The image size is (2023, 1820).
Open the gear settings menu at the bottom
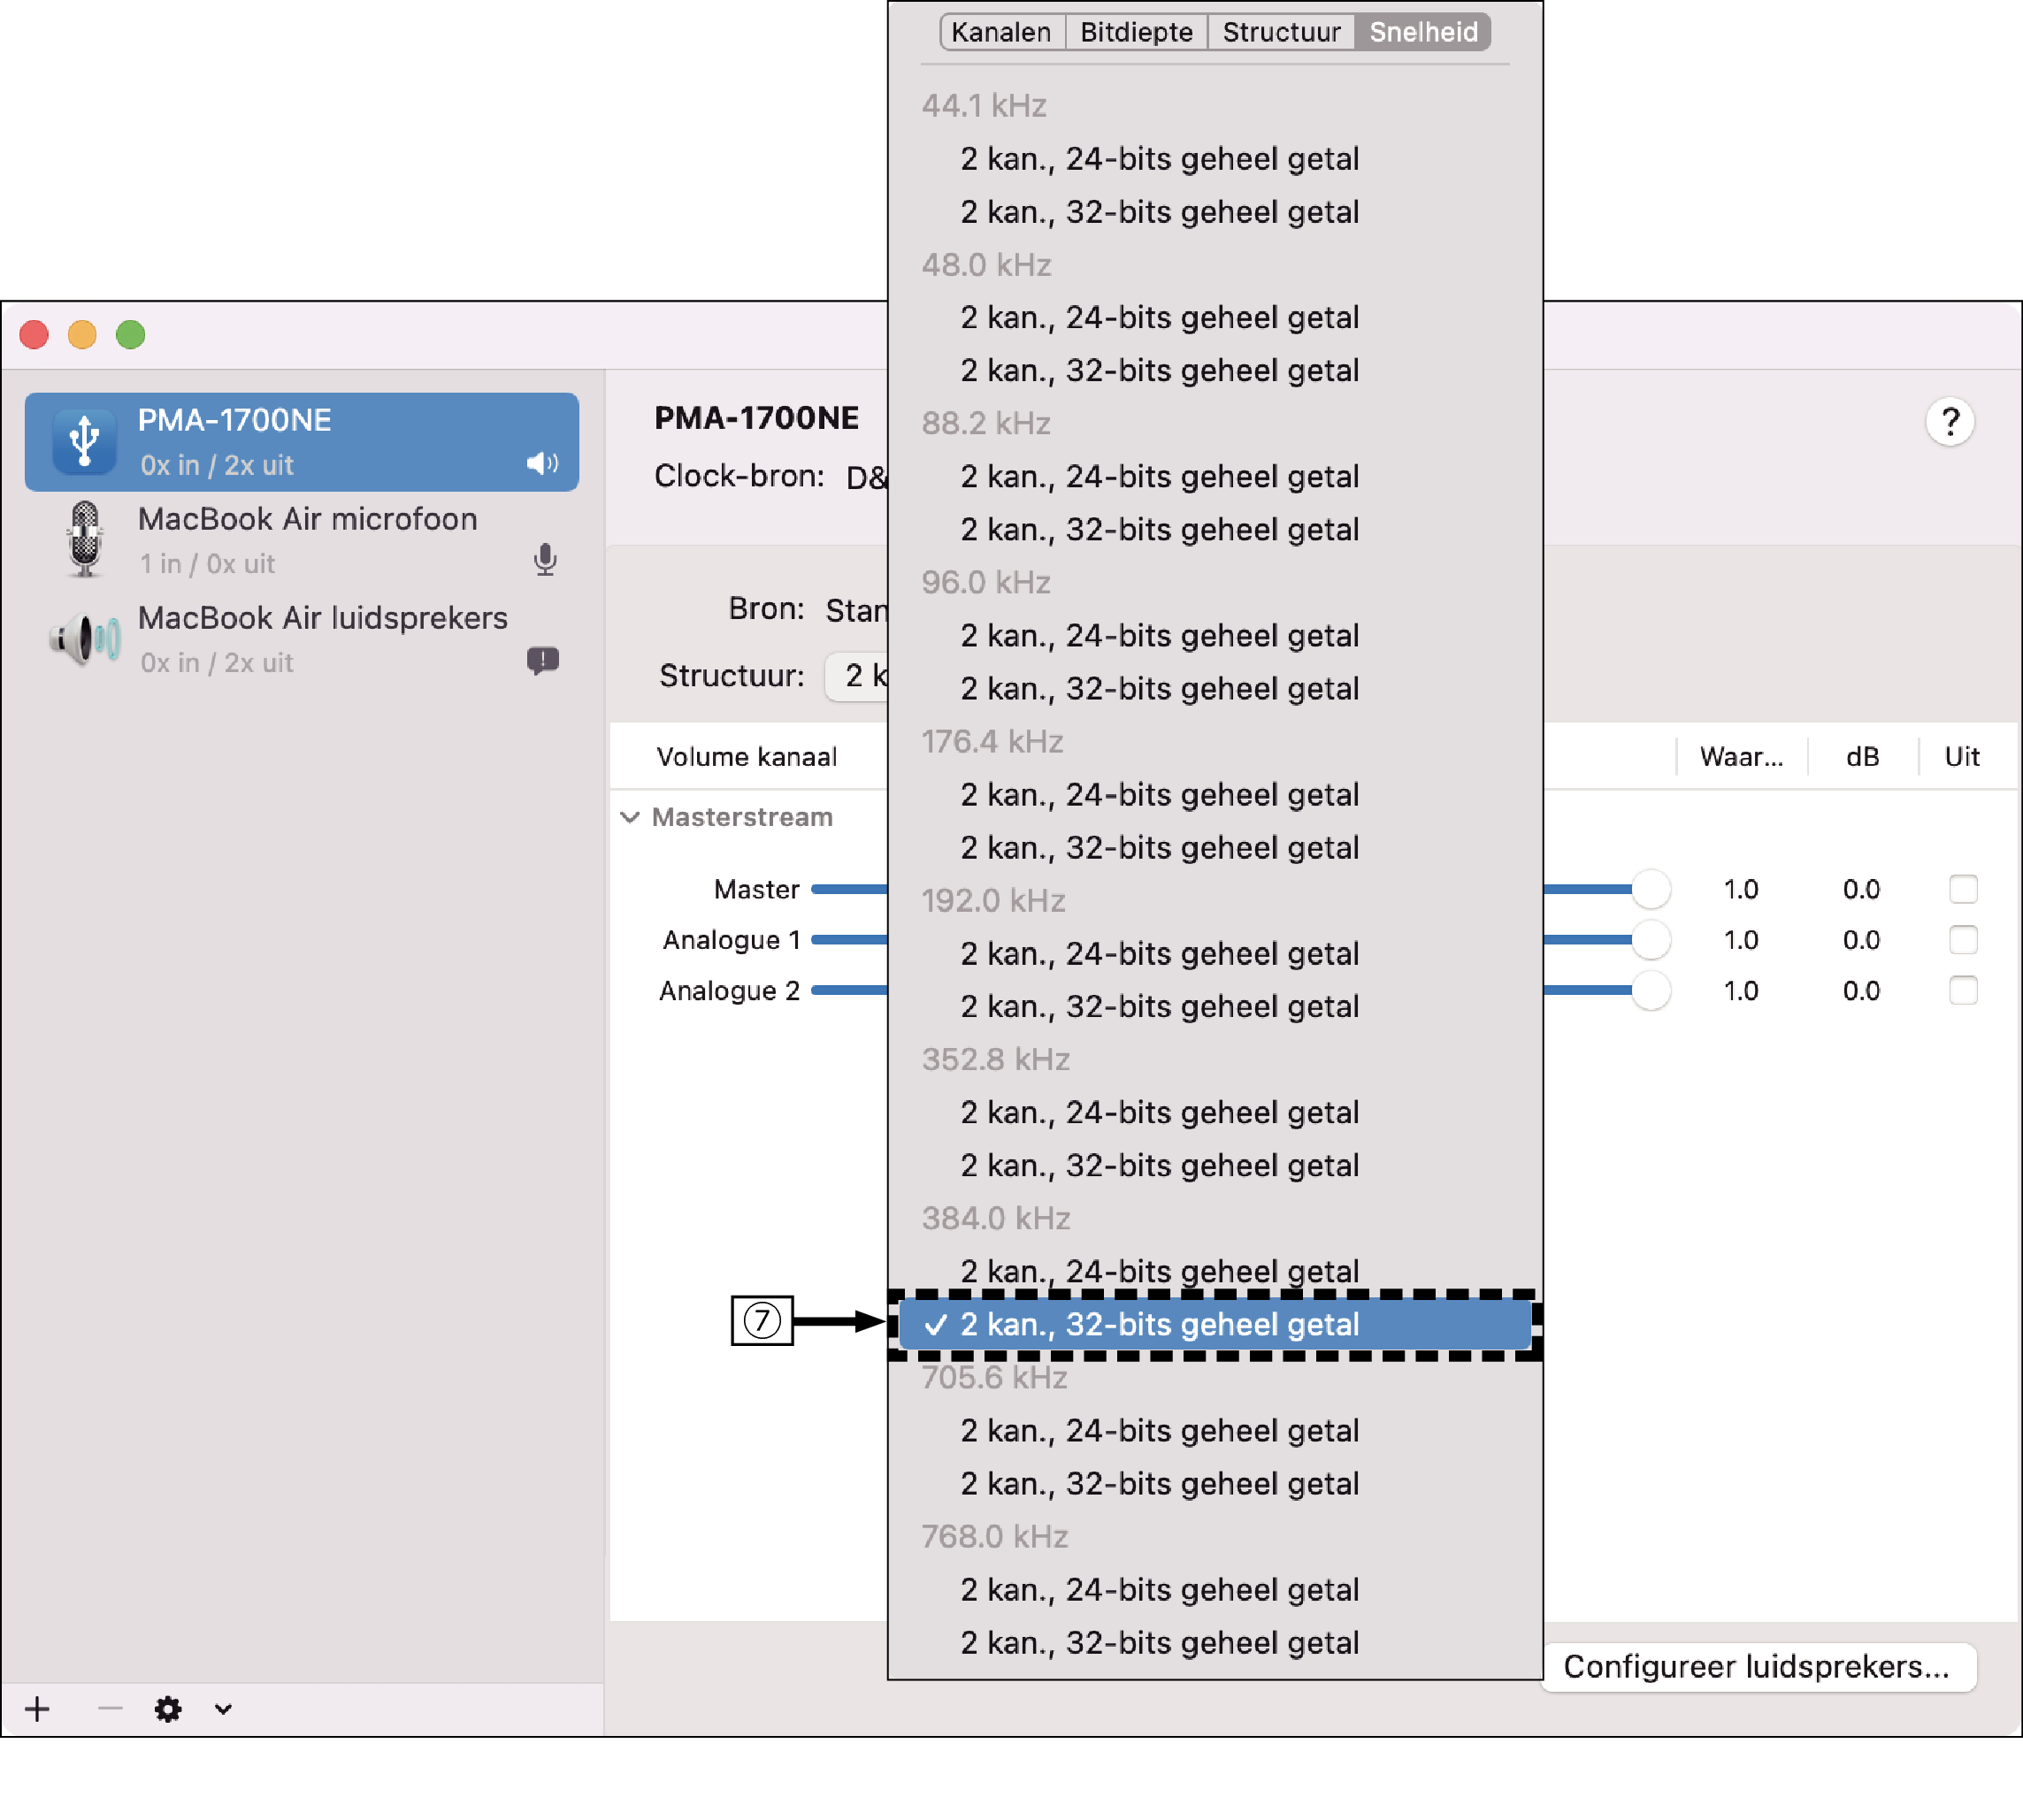coord(167,1709)
